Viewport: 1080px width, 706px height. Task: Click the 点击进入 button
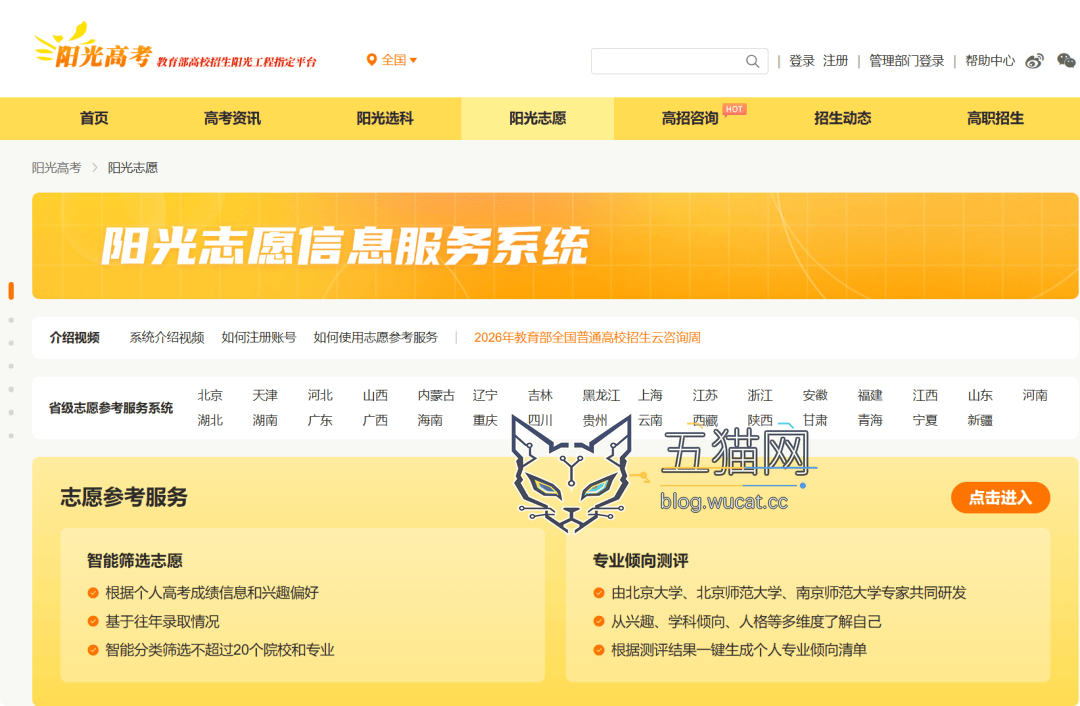click(1000, 497)
